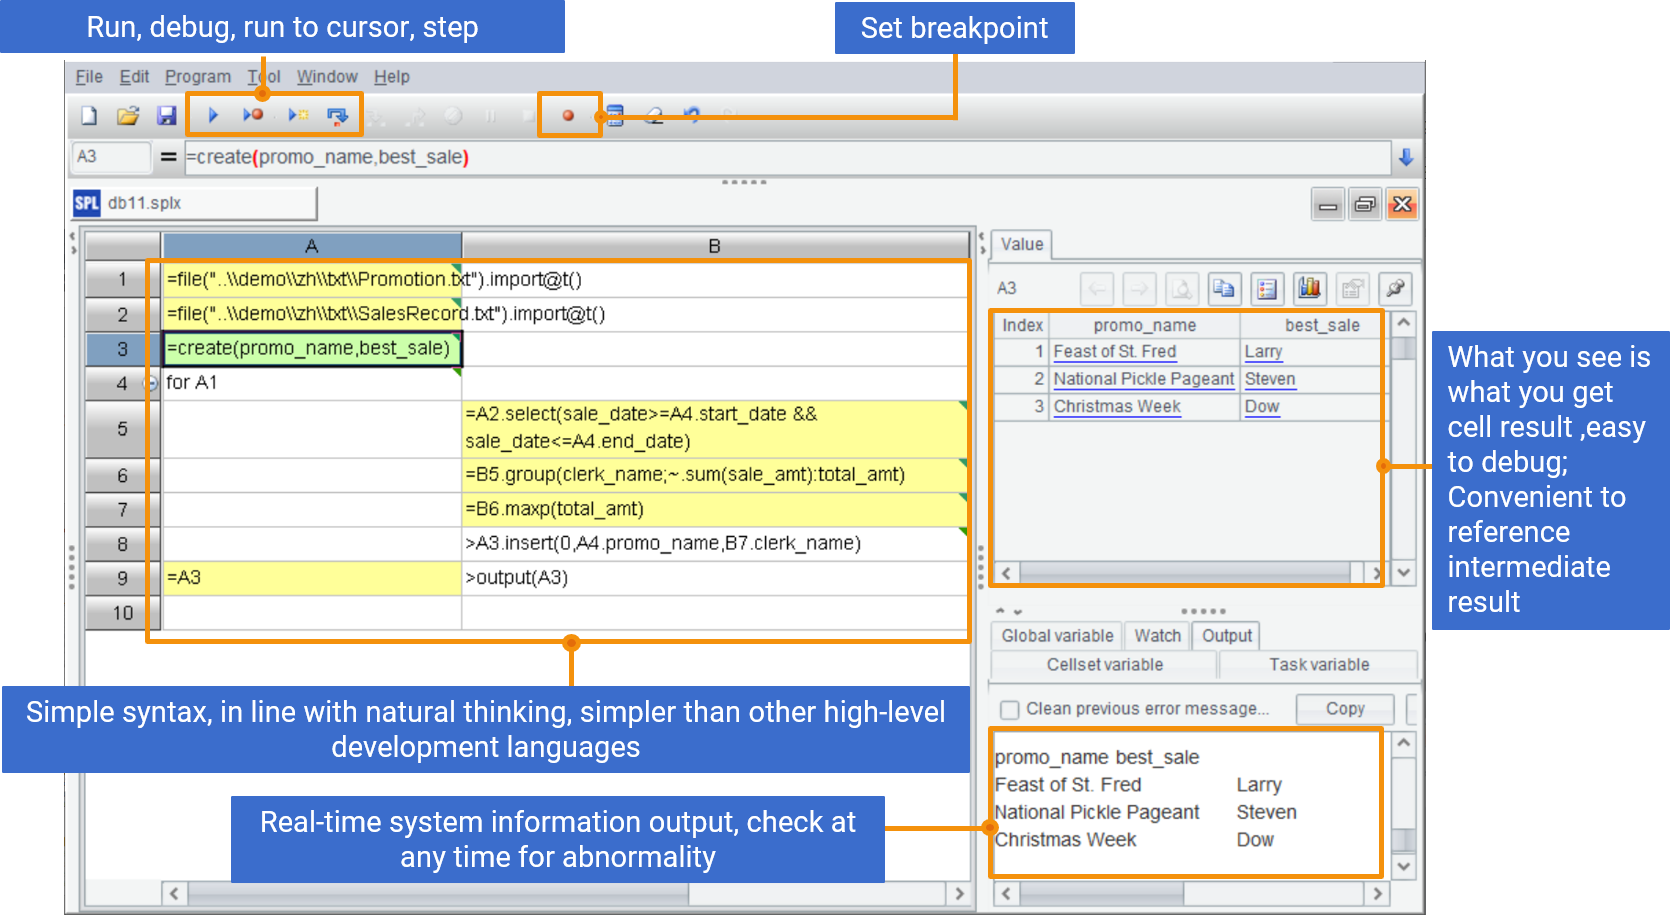This screenshot has width=1677, height=915.
Task: Switch to the Output tab
Action: 1226,636
